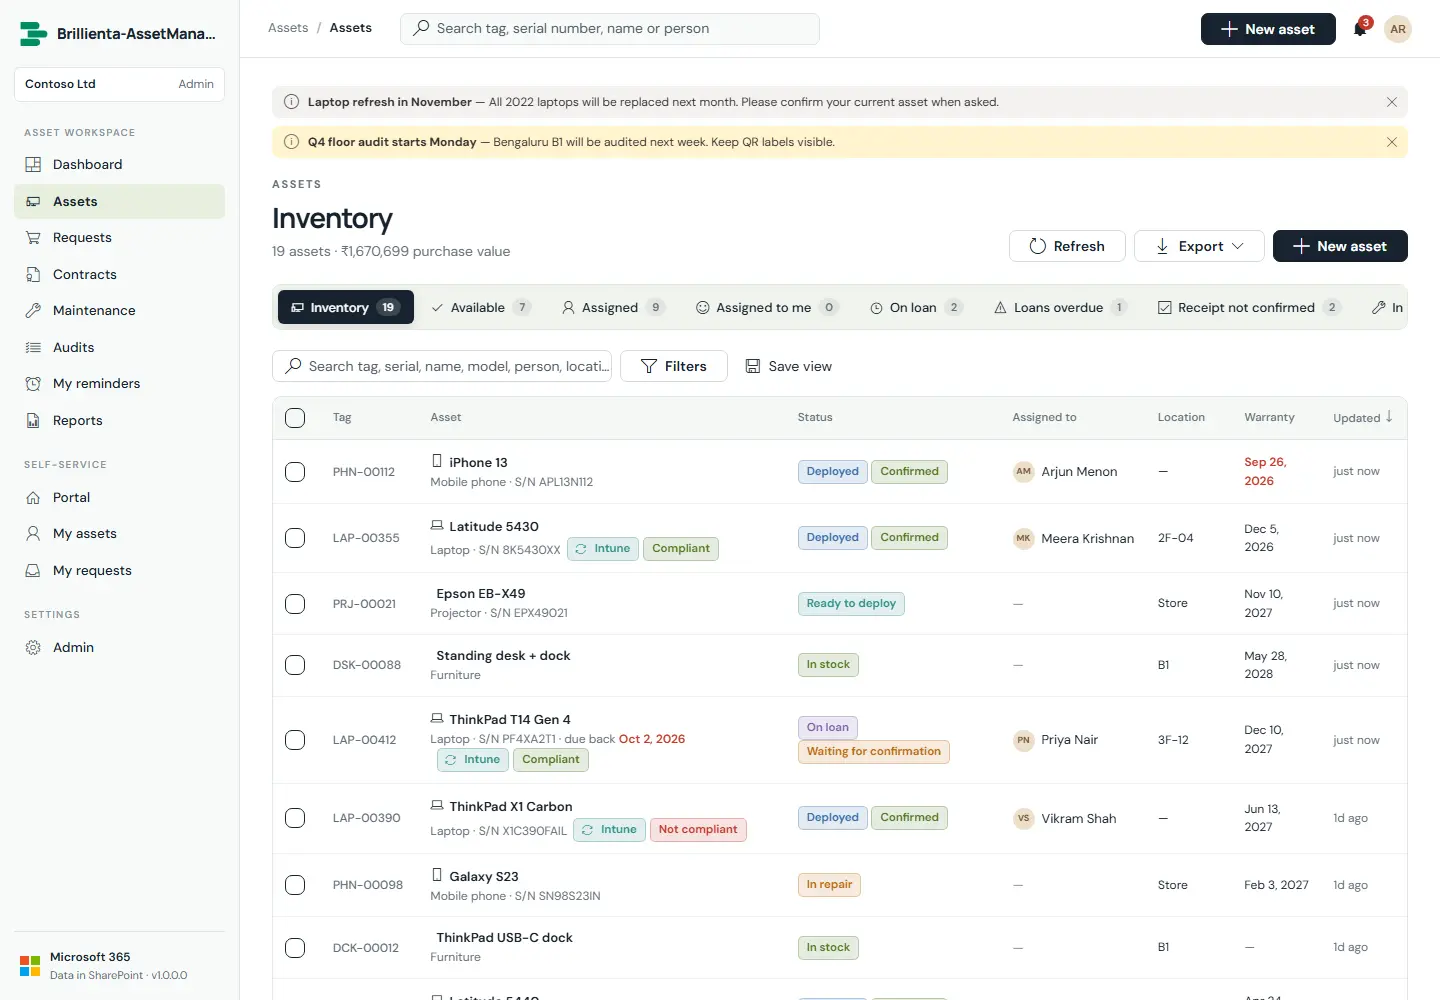Open Contracts from the sidebar
Viewport: 1440px width, 1000px height.
(x=119, y=275)
